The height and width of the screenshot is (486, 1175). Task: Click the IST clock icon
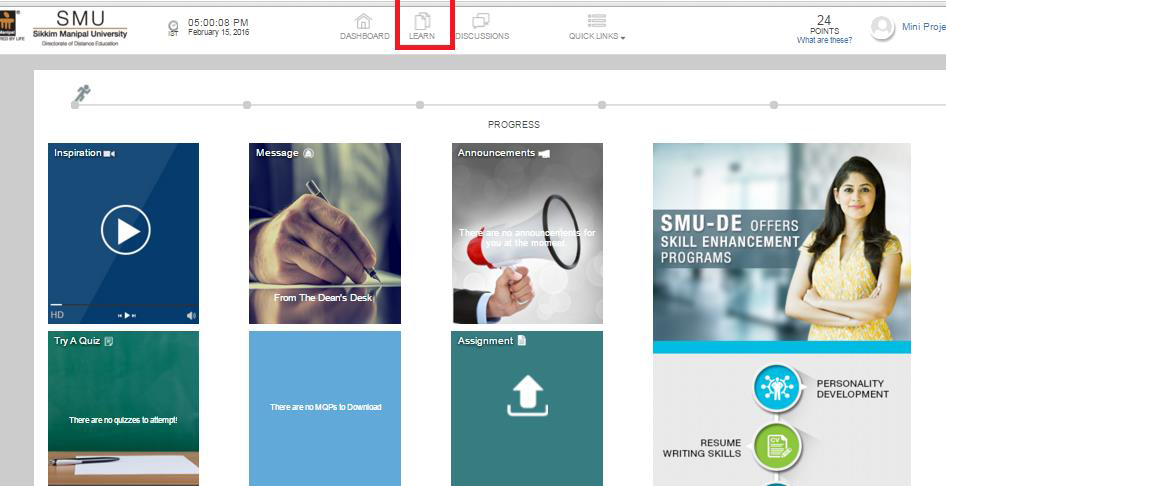pos(173,27)
